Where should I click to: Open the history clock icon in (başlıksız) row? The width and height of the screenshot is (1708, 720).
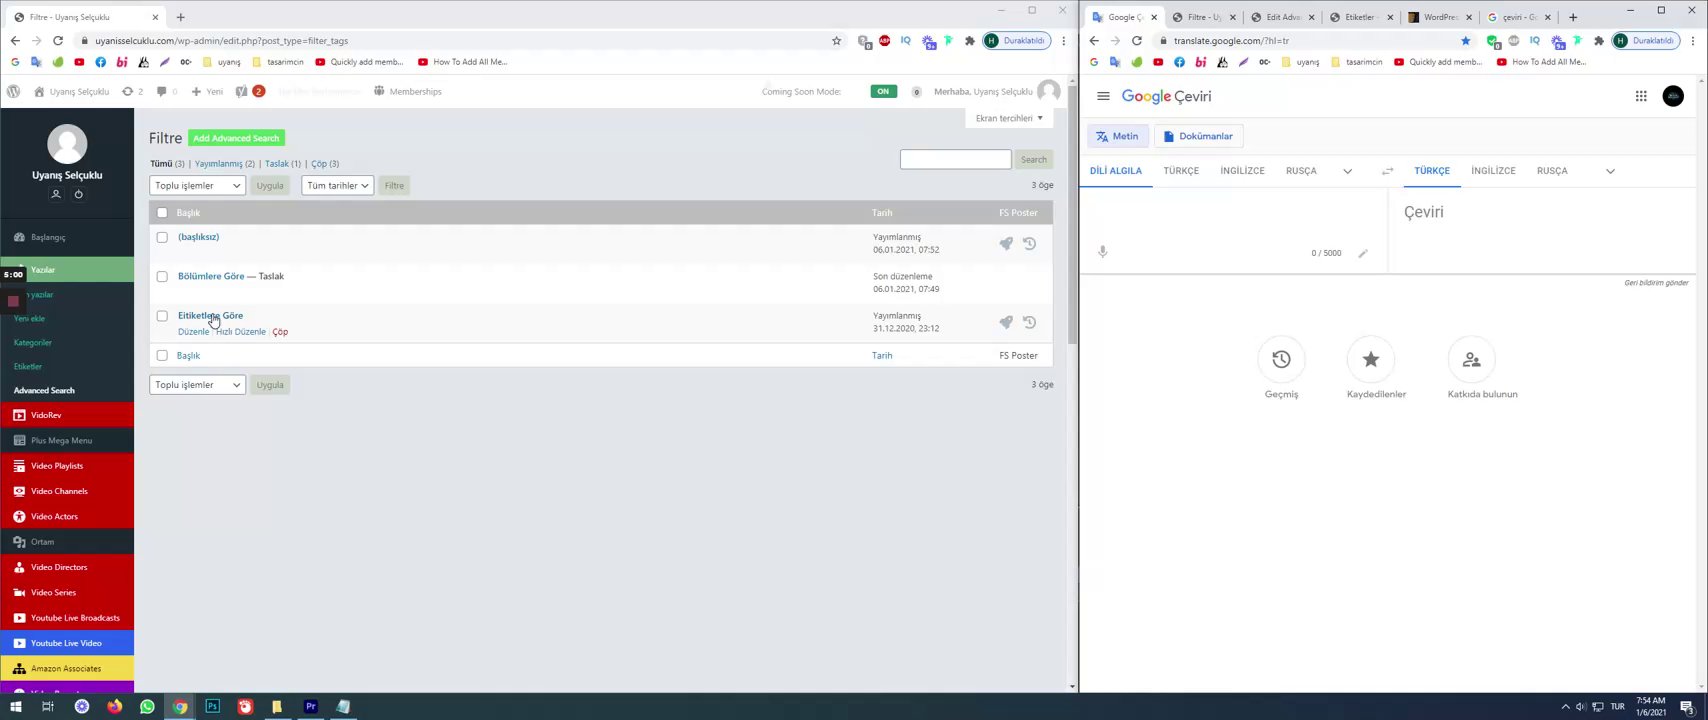pyautogui.click(x=1029, y=243)
